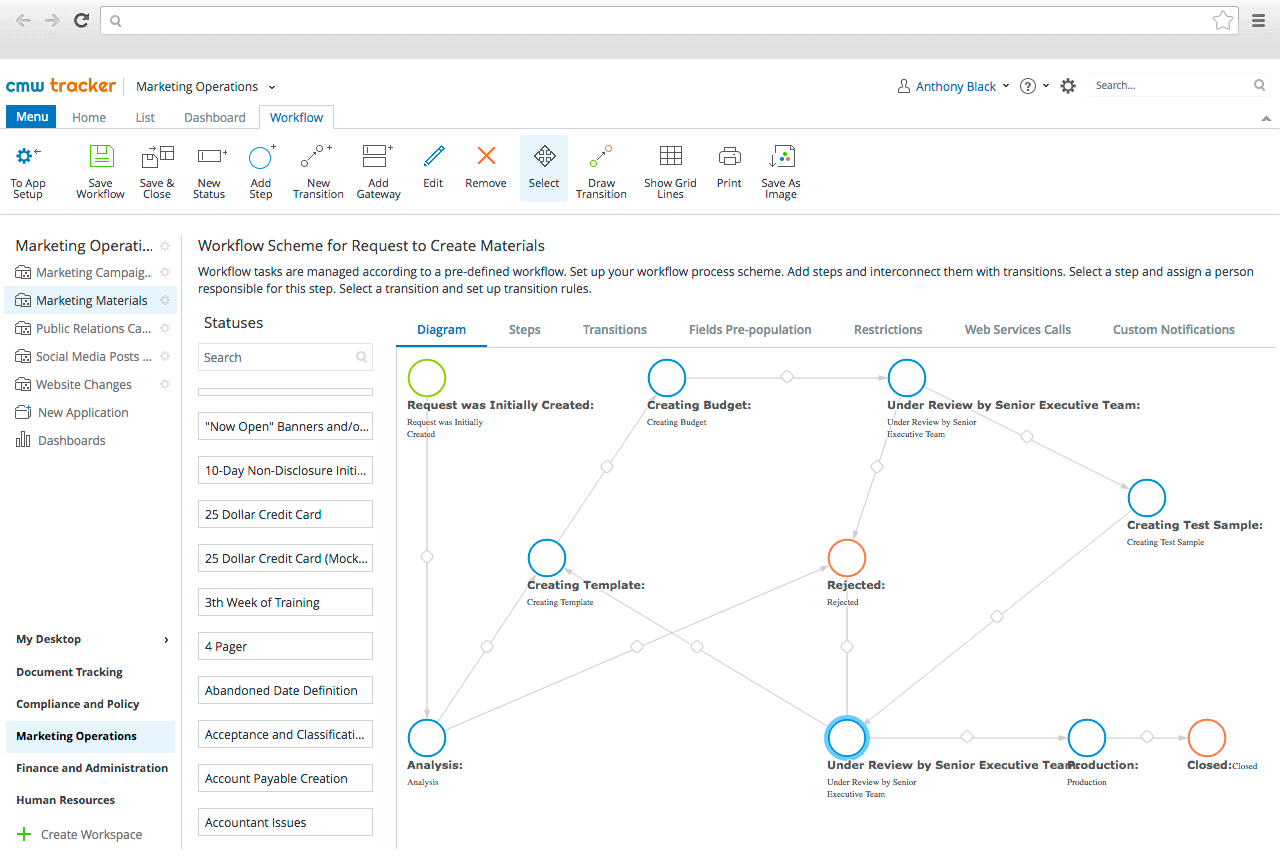Click the Save As Image icon
This screenshot has height=859, width=1280.
[781, 157]
